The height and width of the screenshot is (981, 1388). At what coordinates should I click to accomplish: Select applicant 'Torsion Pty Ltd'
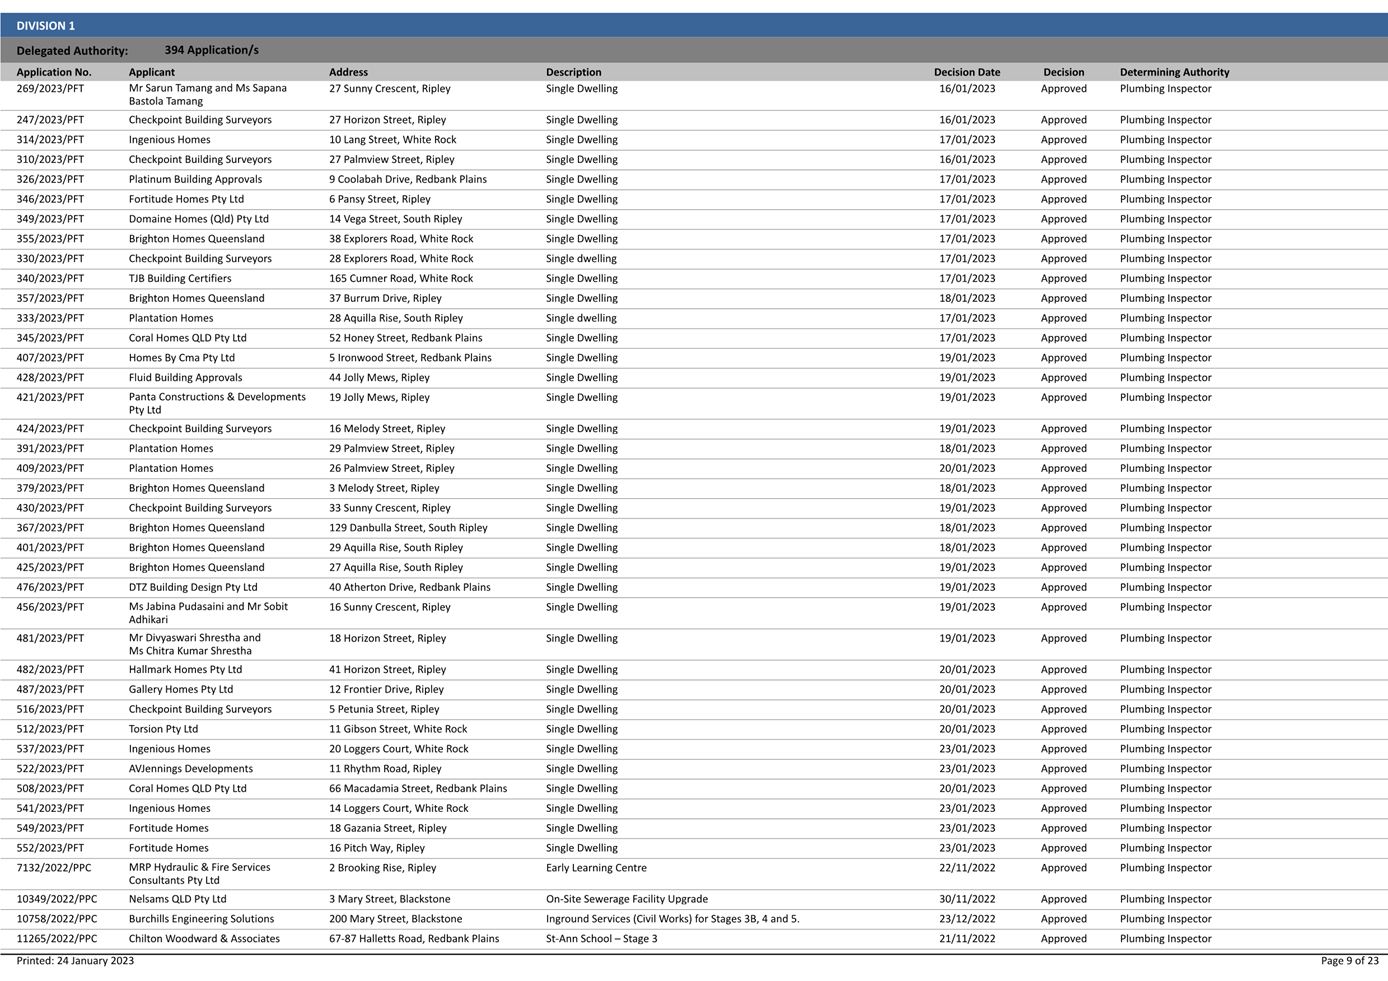(163, 729)
